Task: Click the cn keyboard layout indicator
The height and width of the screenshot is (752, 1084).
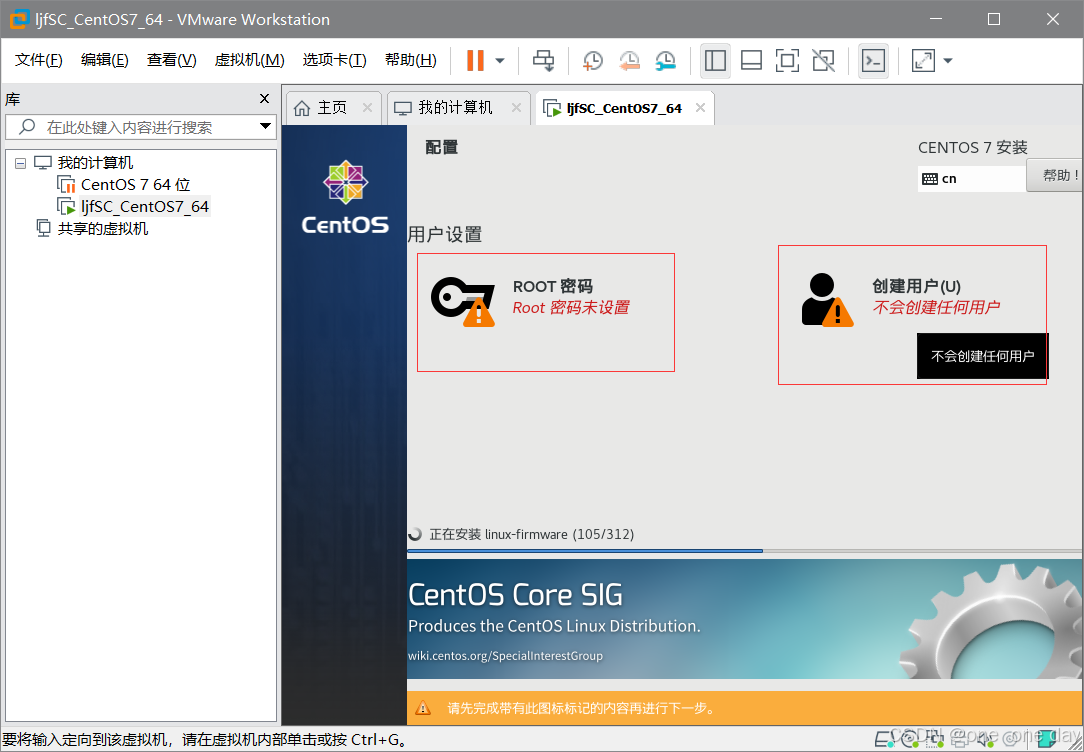Action: pos(971,178)
